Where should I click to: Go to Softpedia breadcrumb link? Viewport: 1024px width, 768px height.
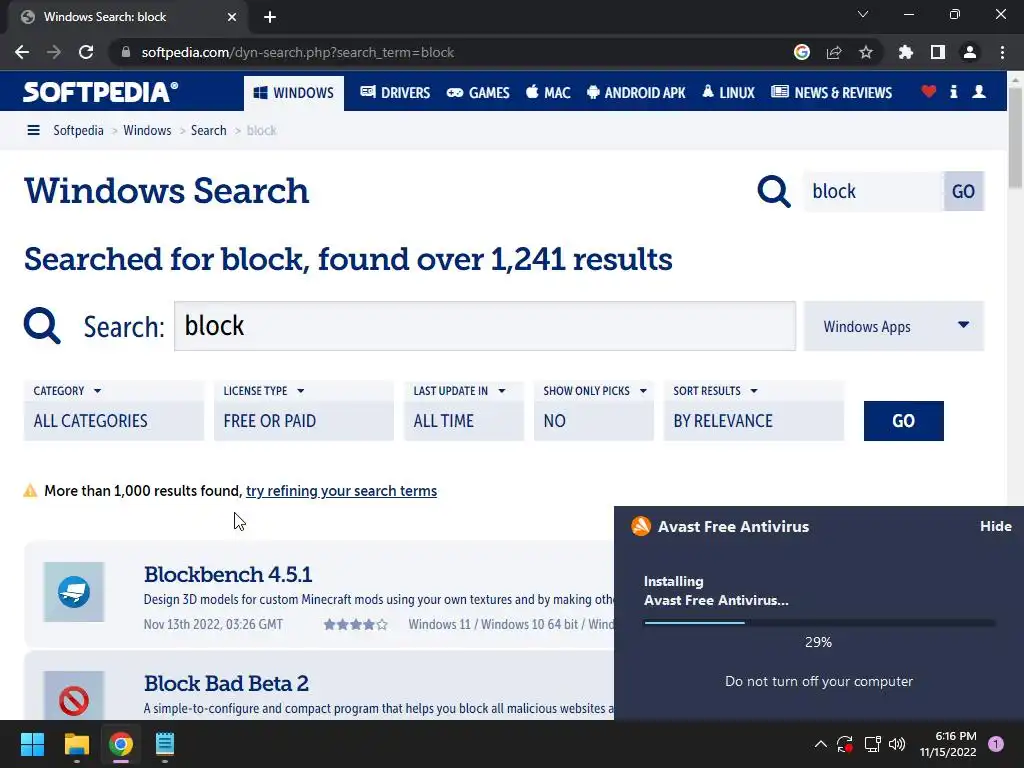click(78, 130)
